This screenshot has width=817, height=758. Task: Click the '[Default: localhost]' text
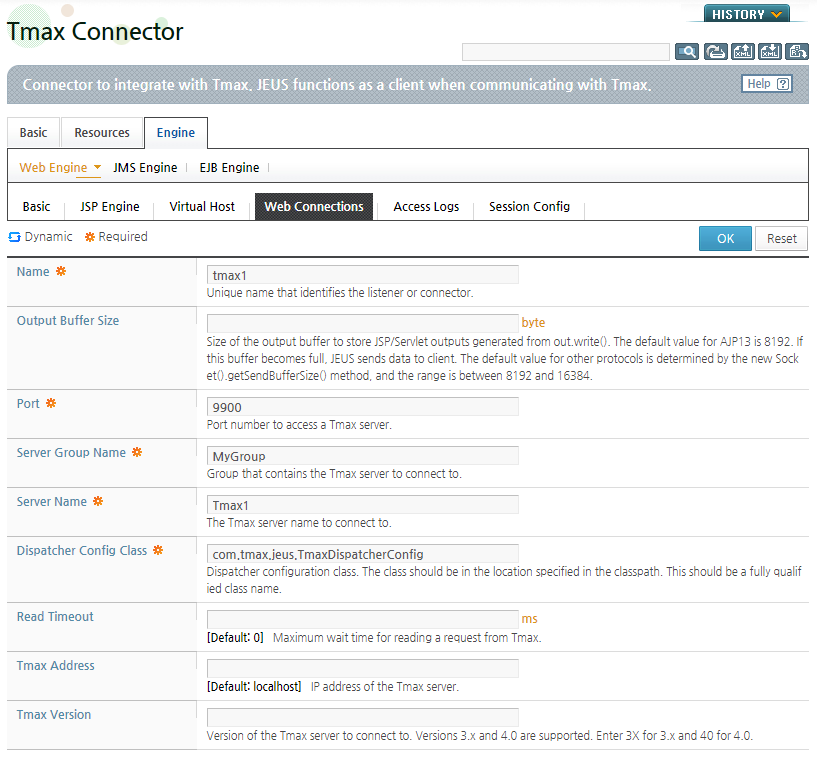click(254, 687)
